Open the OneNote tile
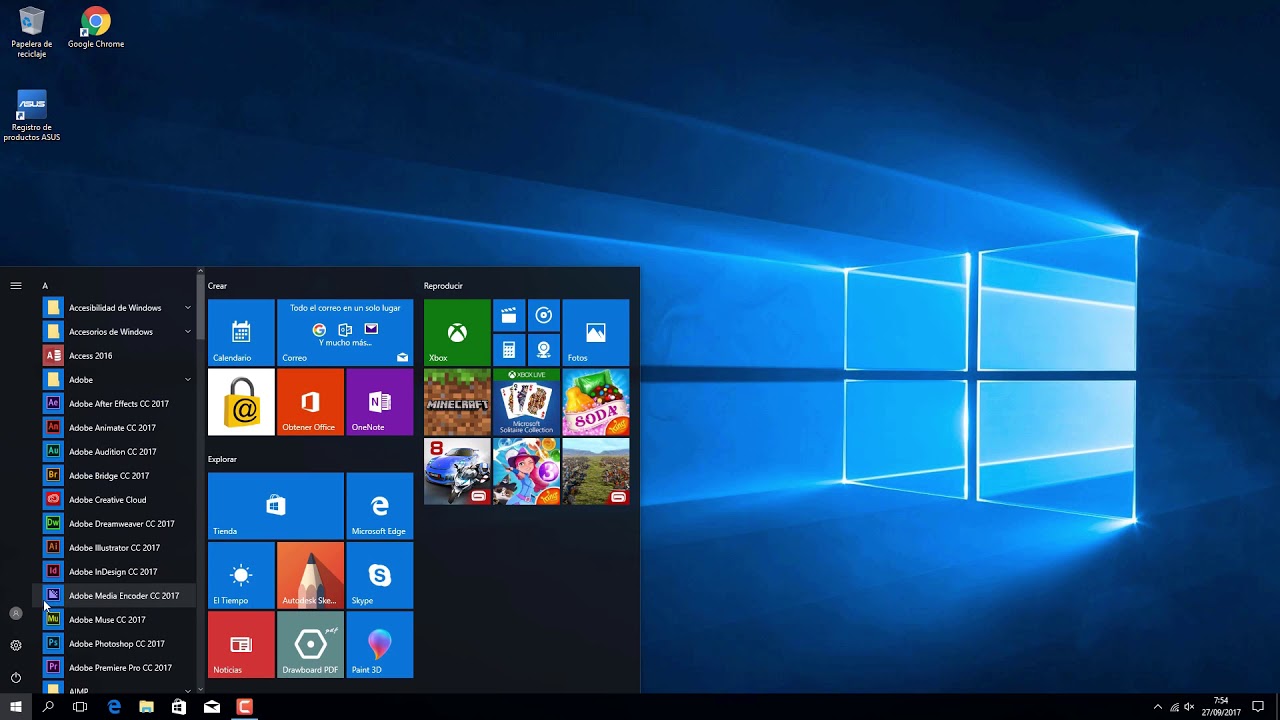 pyautogui.click(x=379, y=402)
